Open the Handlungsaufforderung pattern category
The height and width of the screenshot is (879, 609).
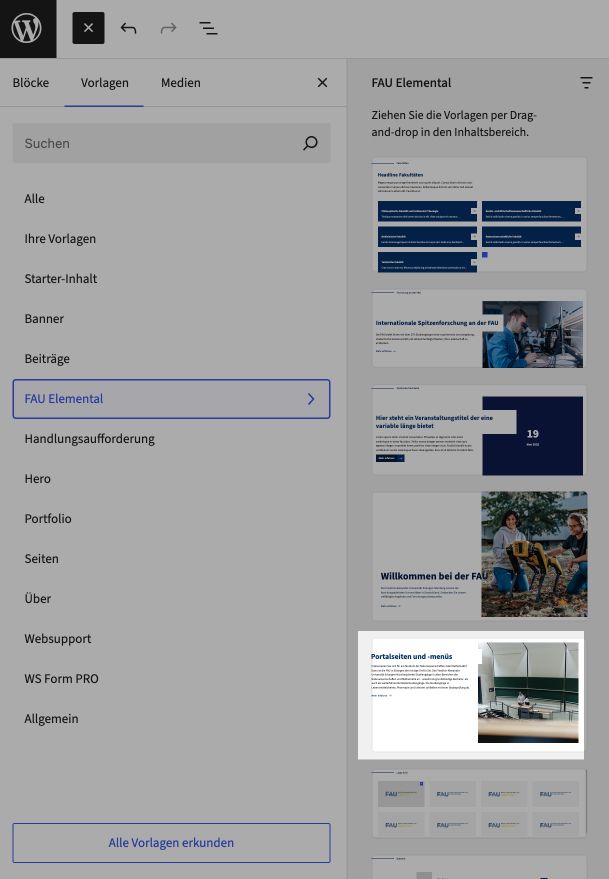point(90,439)
